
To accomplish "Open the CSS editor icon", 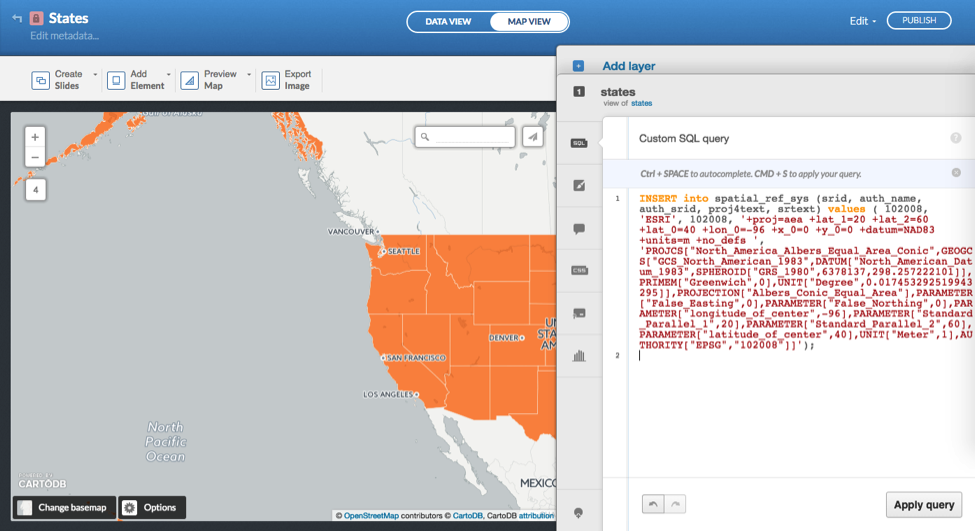I will tap(579, 270).
